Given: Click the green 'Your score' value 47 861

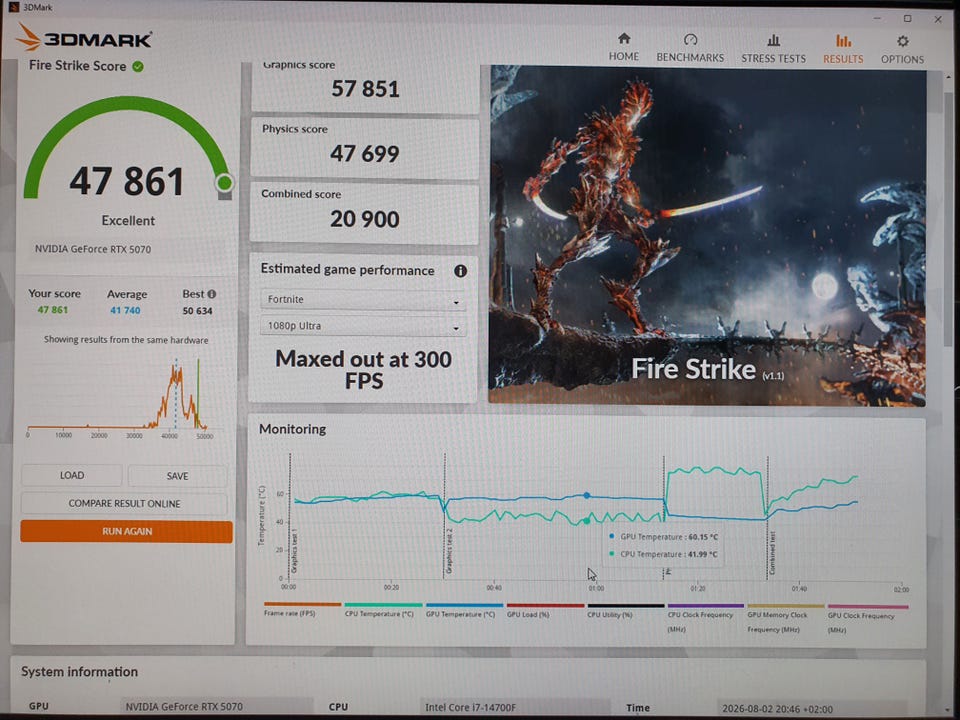Looking at the screenshot, I should click(53, 310).
